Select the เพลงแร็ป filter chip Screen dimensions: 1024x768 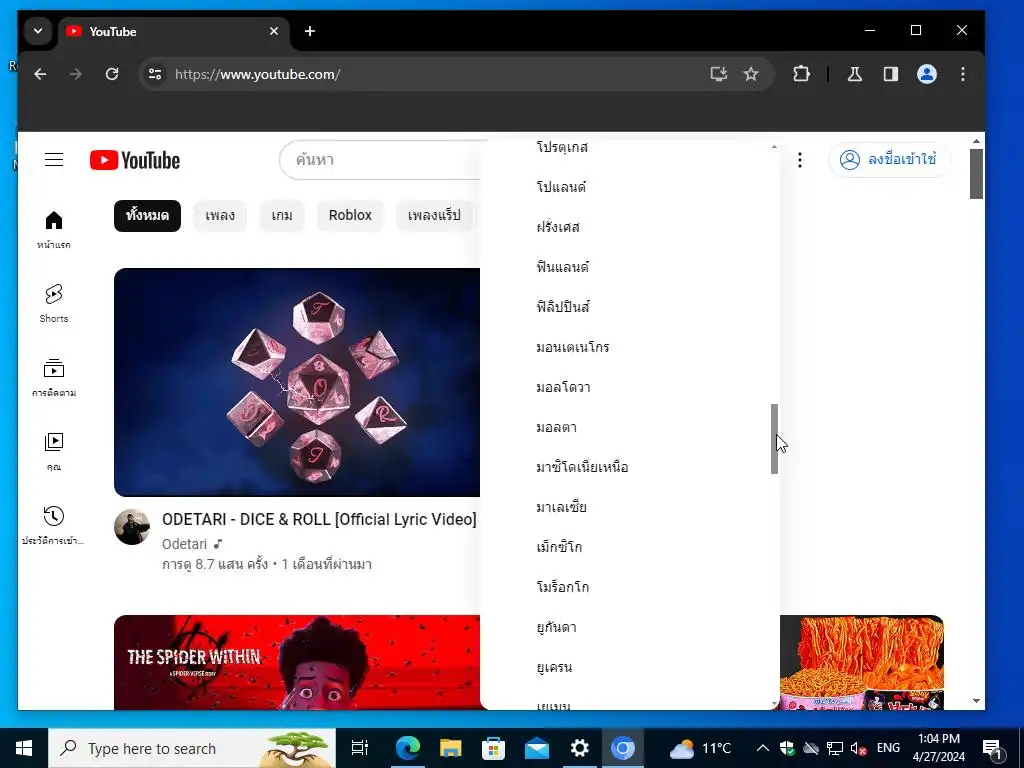coord(434,216)
